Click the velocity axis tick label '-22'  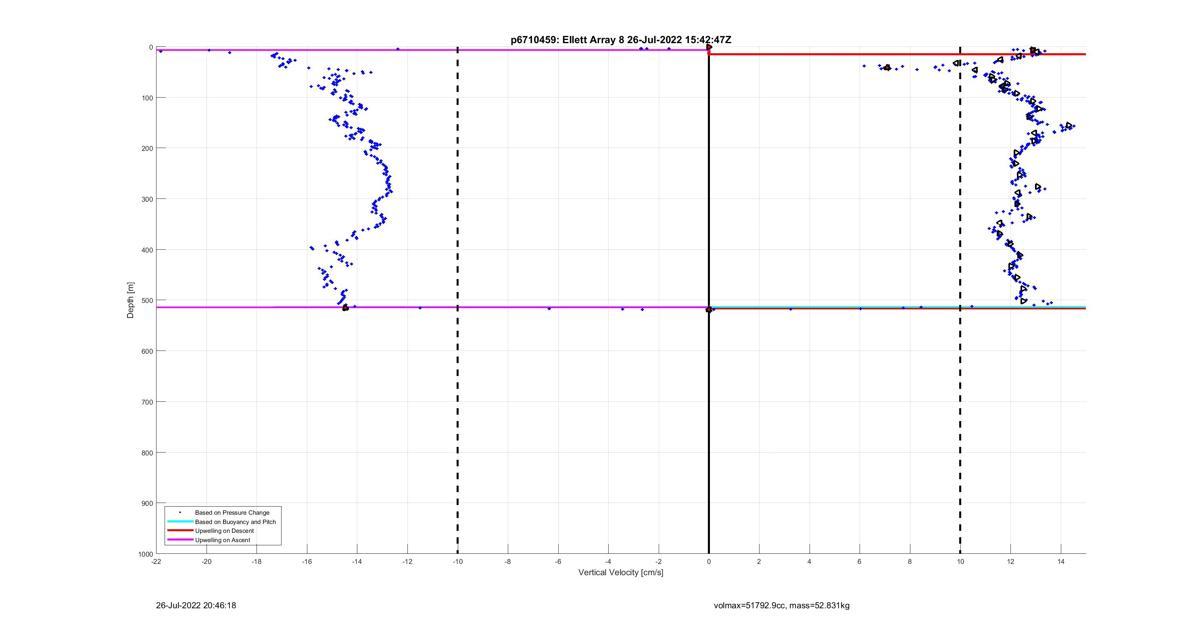click(156, 562)
